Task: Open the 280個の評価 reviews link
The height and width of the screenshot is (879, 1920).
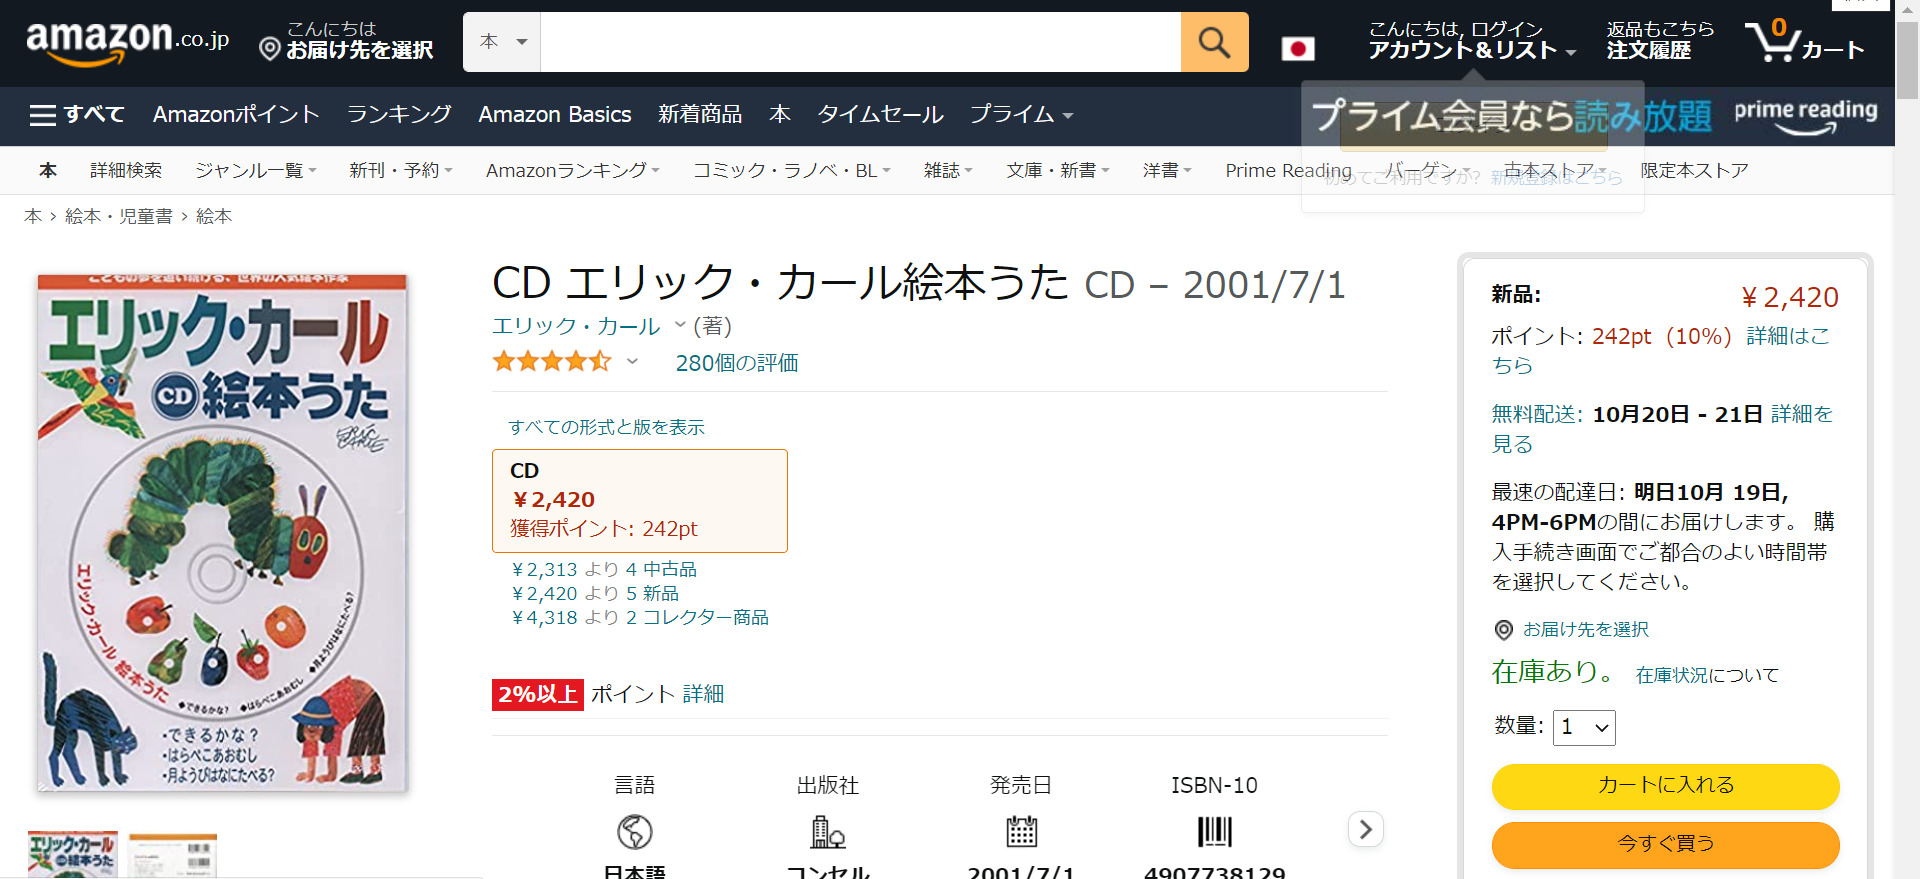Action: click(737, 363)
